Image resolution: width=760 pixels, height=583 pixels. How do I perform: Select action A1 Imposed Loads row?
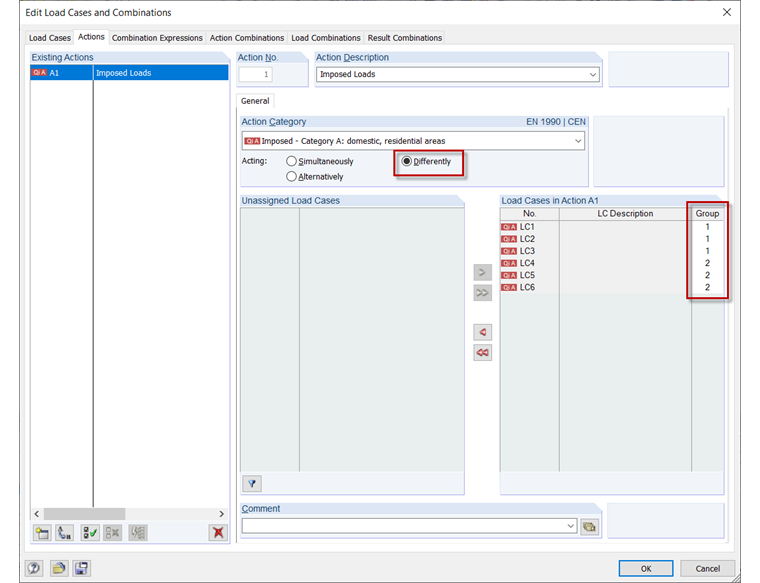(x=129, y=73)
